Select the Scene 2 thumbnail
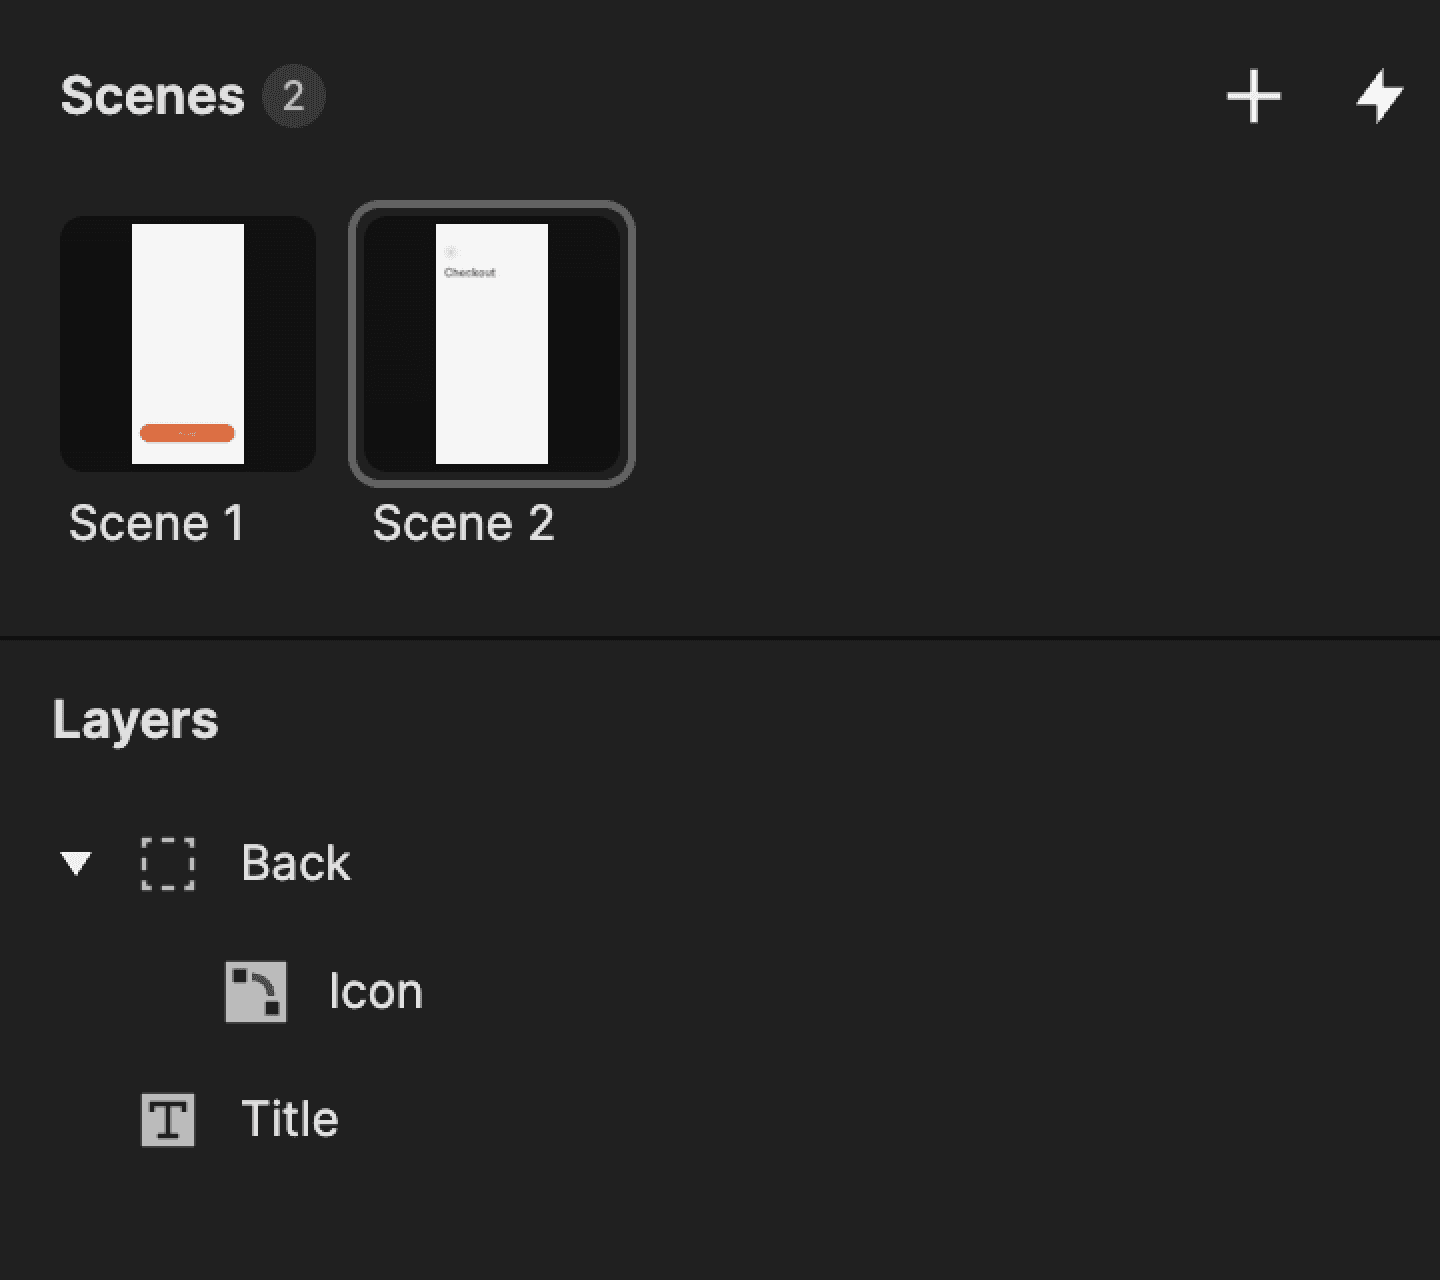The width and height of the screenshot is (1440, 1280). (x=491, y=343)
